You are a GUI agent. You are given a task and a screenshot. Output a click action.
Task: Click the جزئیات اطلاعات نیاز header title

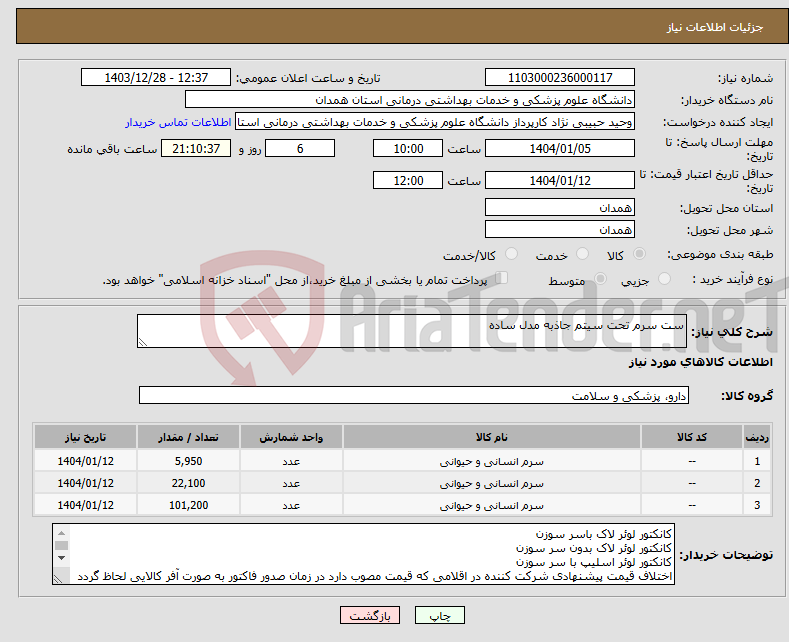[715, 27]
